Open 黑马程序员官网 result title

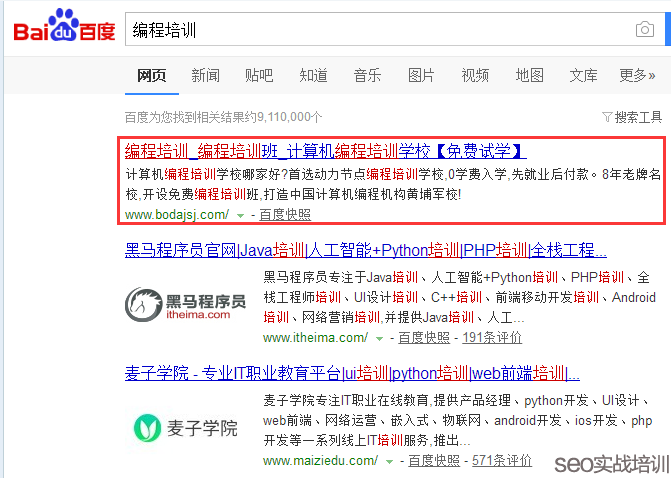pyautogui.click(x=366, y=250)
